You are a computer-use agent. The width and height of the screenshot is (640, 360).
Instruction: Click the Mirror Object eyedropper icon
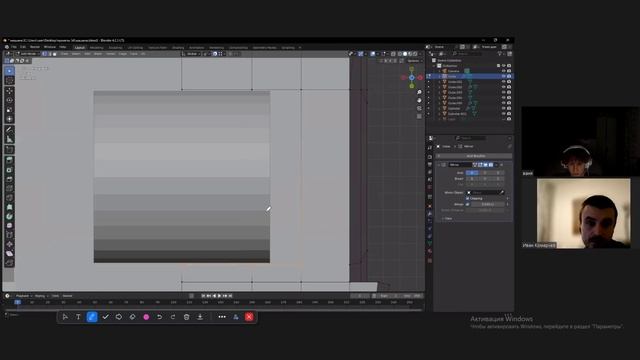point(502,192)
